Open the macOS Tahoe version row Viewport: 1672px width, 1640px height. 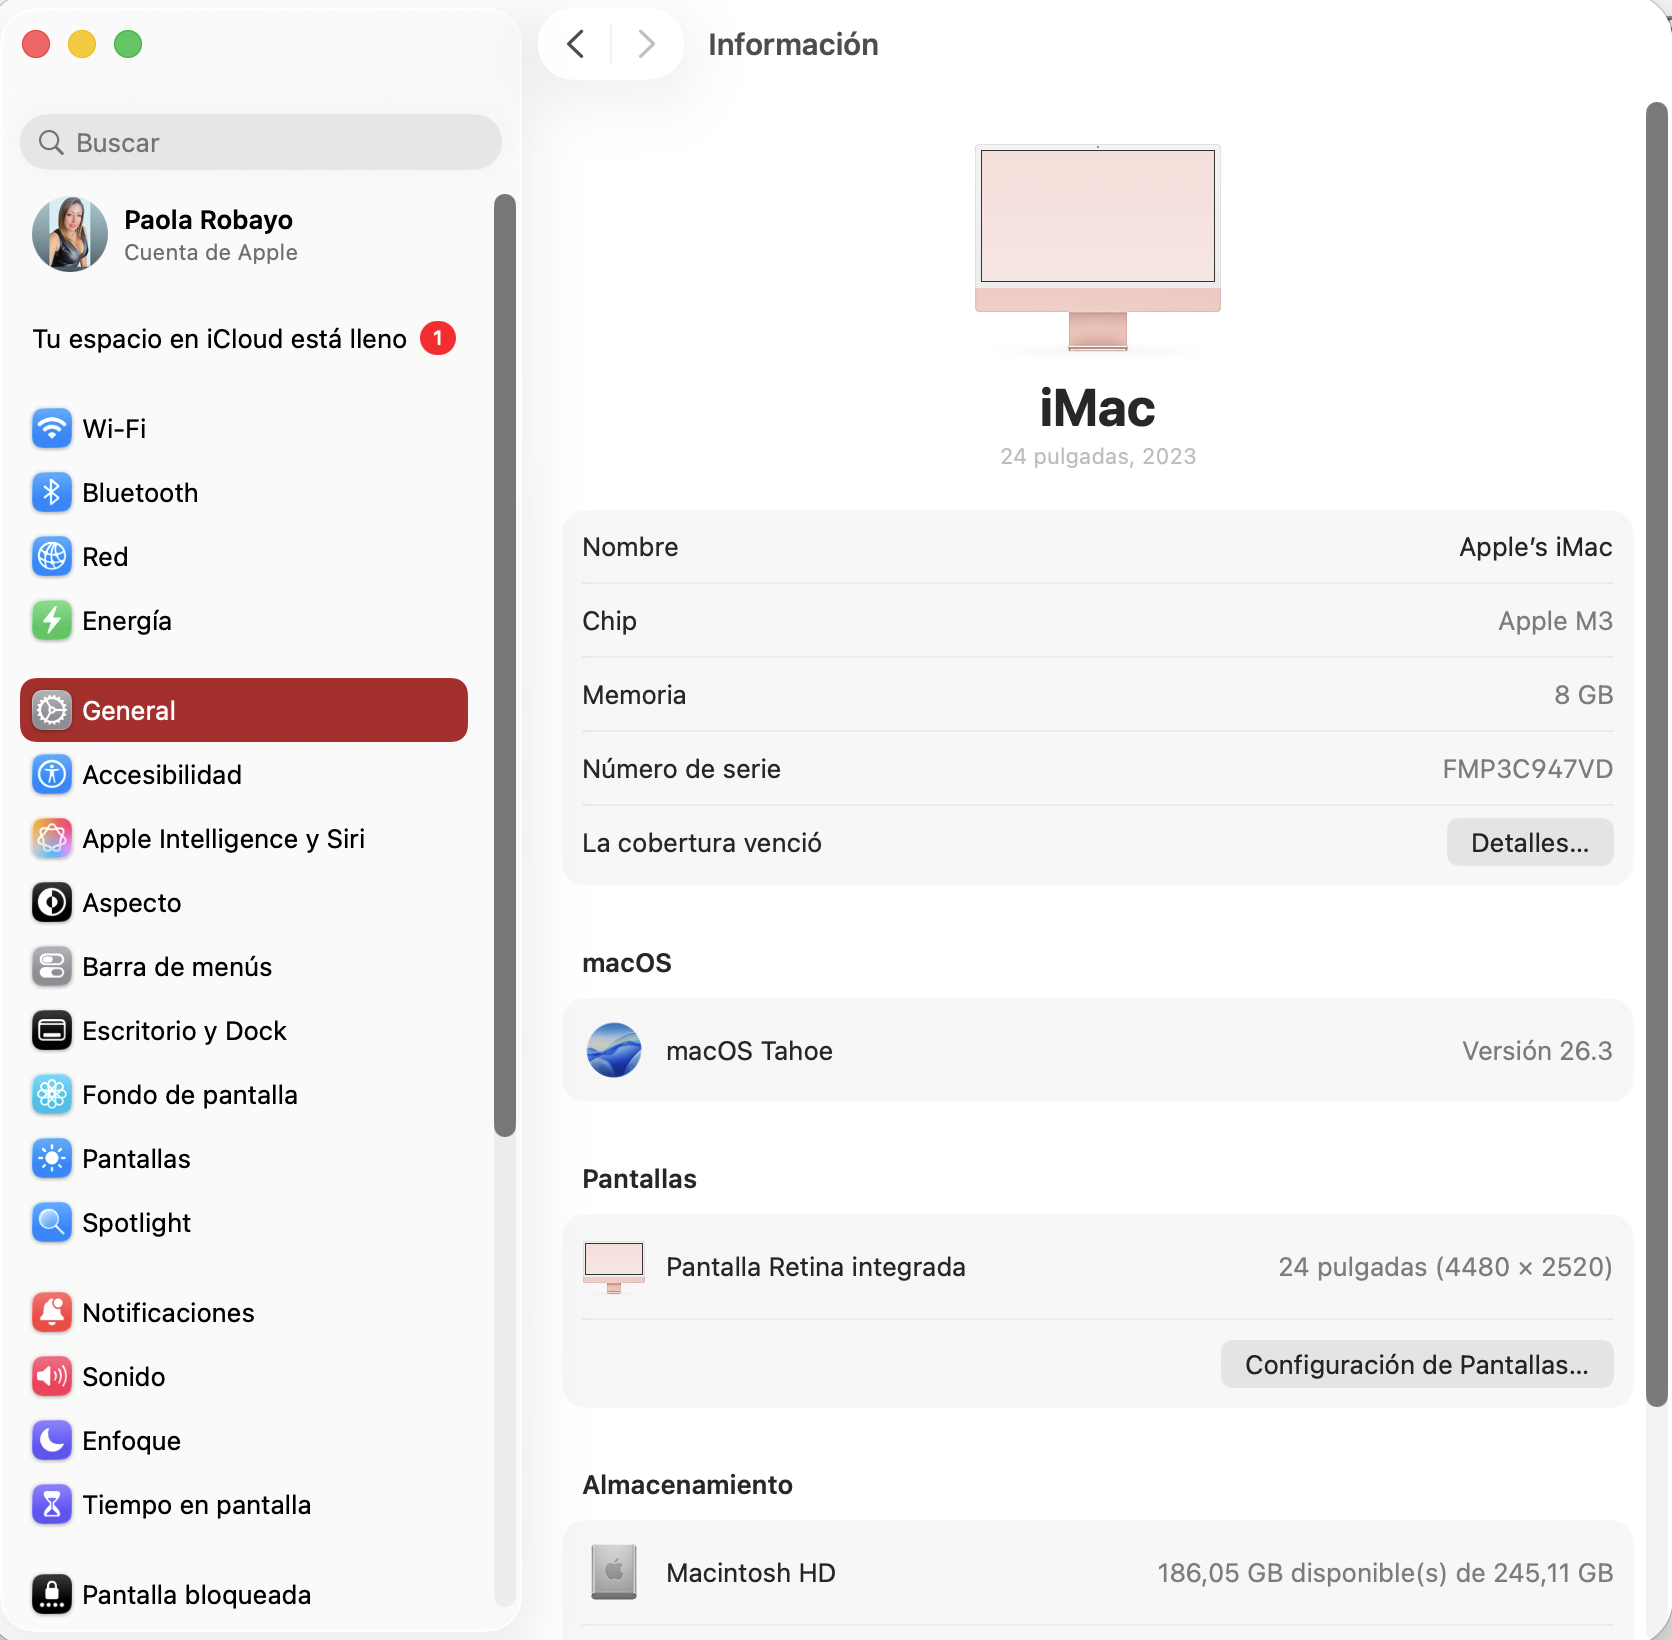(x=1097, y=1051)
